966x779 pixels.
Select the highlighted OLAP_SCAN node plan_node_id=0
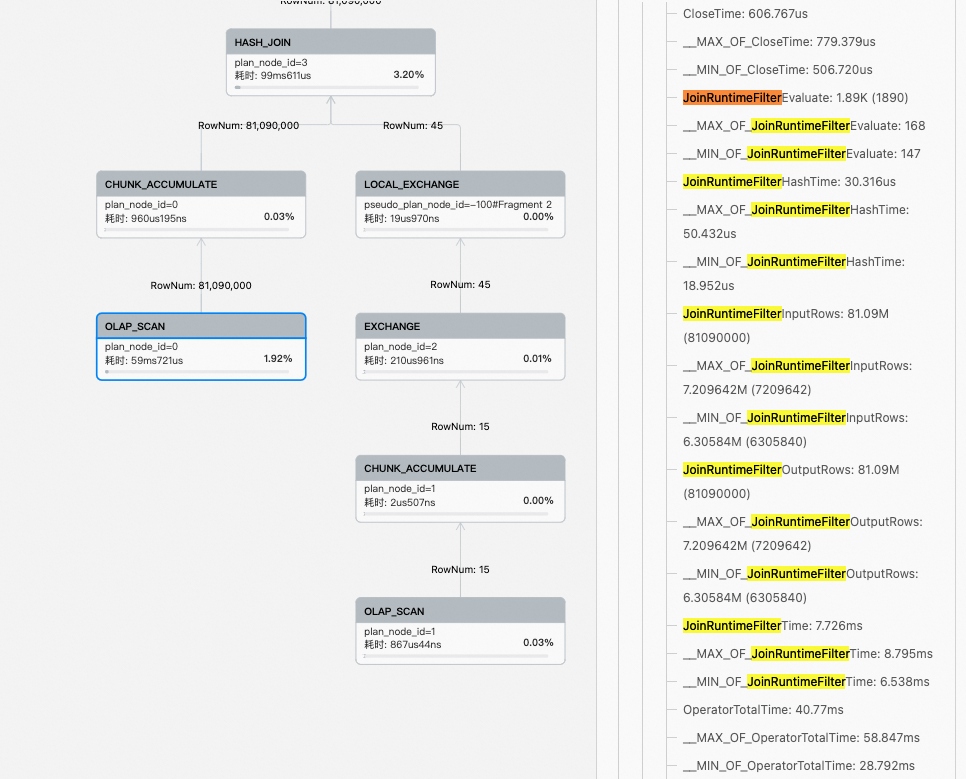click(201, 346)
